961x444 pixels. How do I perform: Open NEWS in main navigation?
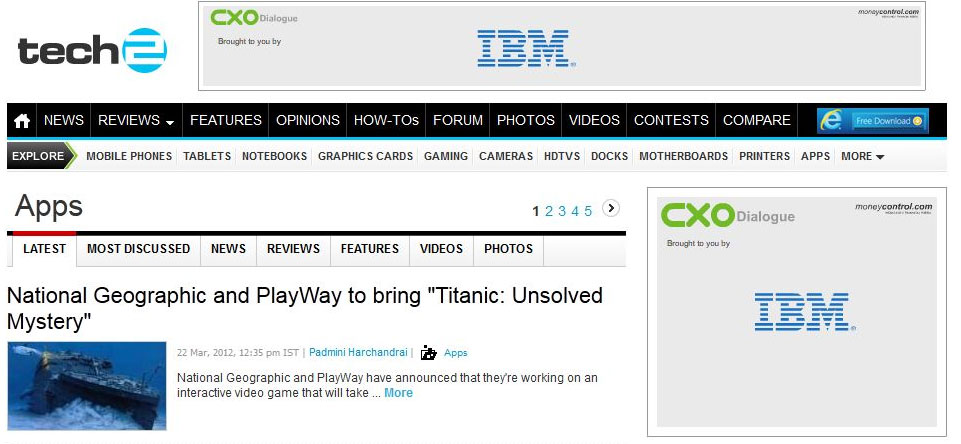click(x=64, y=120)
